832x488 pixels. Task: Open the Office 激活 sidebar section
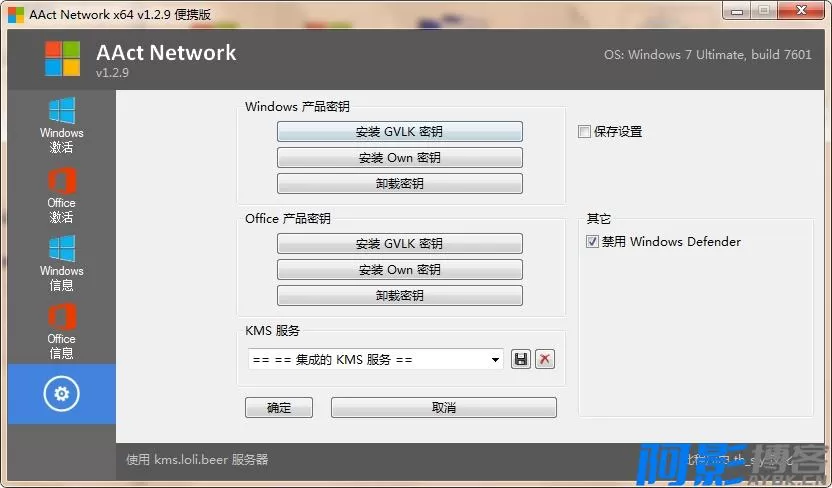61,195
